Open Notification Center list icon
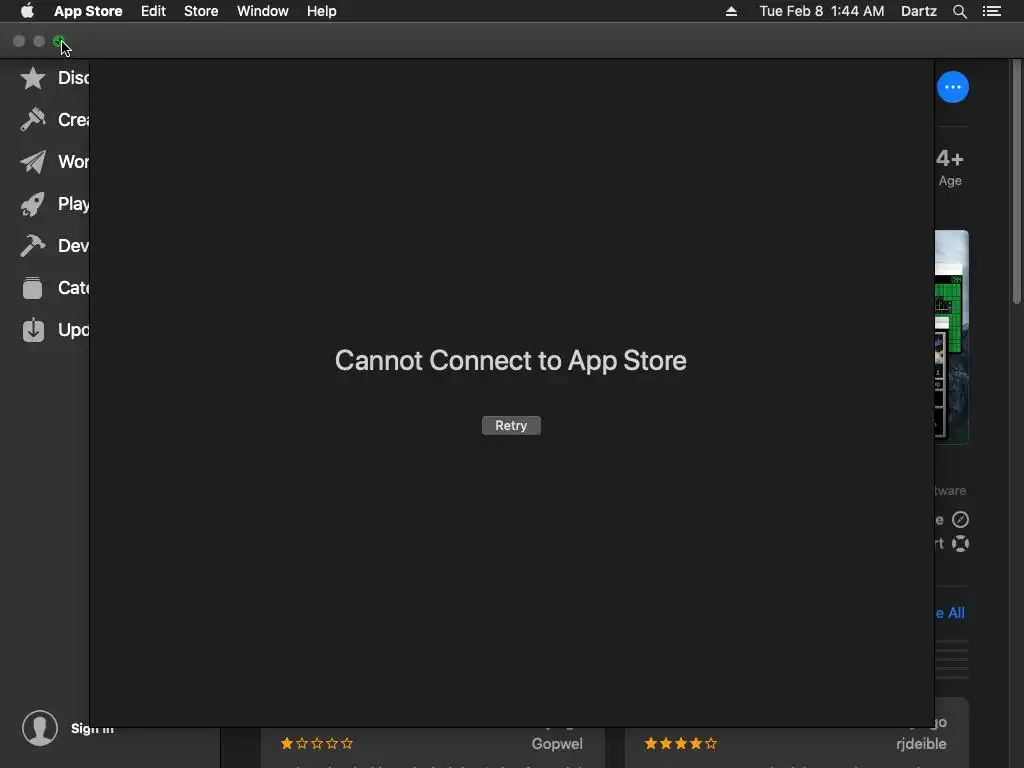Screen dimensions: 1024x768 coord(991,11)
